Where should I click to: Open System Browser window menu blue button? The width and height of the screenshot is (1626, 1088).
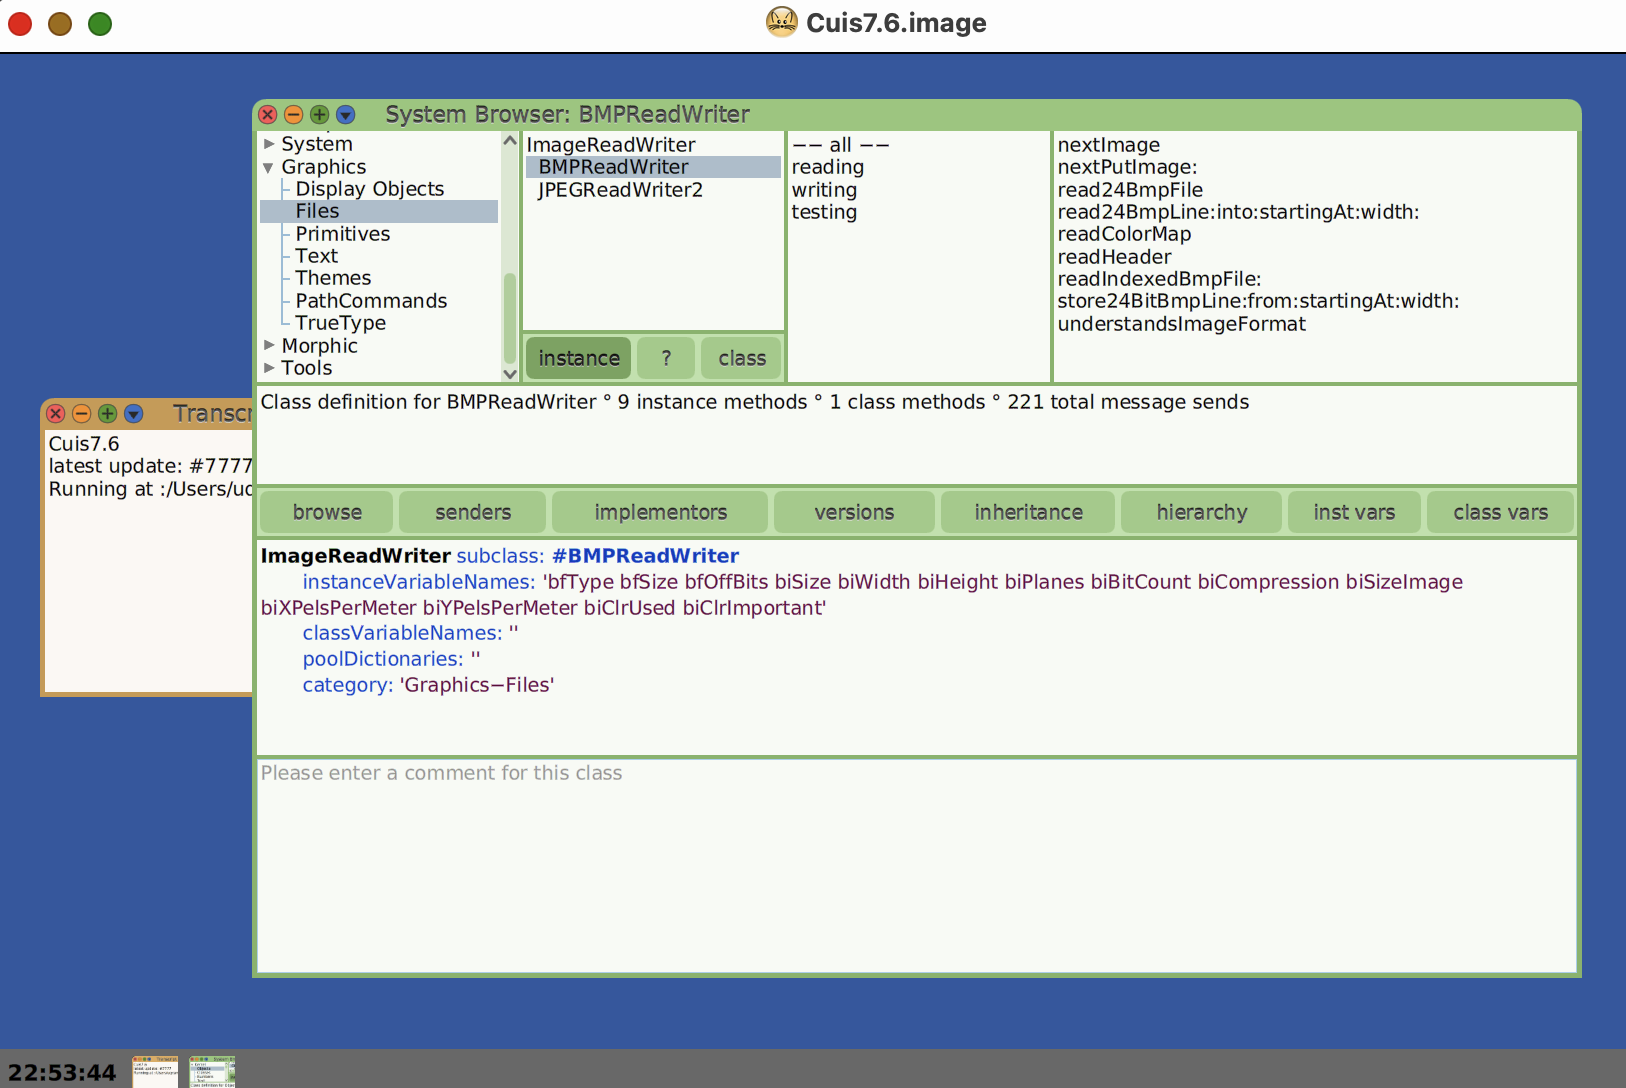pos(346,114)
